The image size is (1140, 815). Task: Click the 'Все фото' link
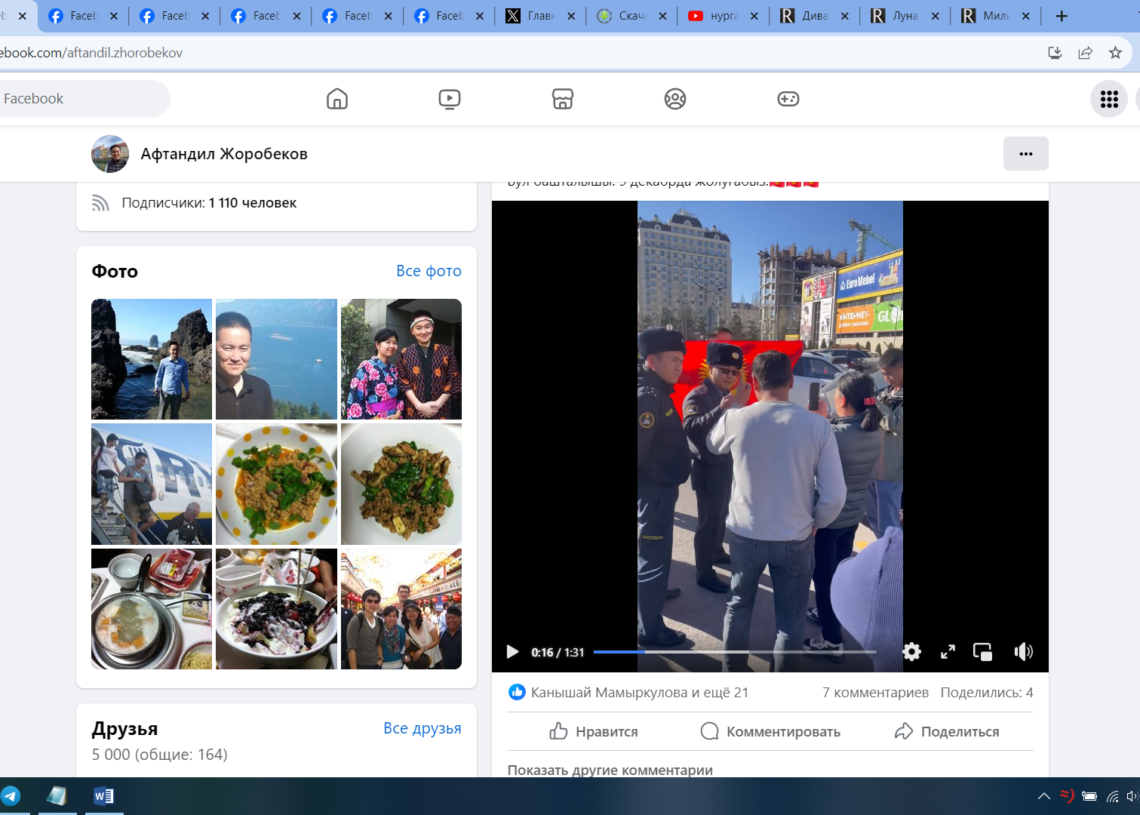coord(428,271)
